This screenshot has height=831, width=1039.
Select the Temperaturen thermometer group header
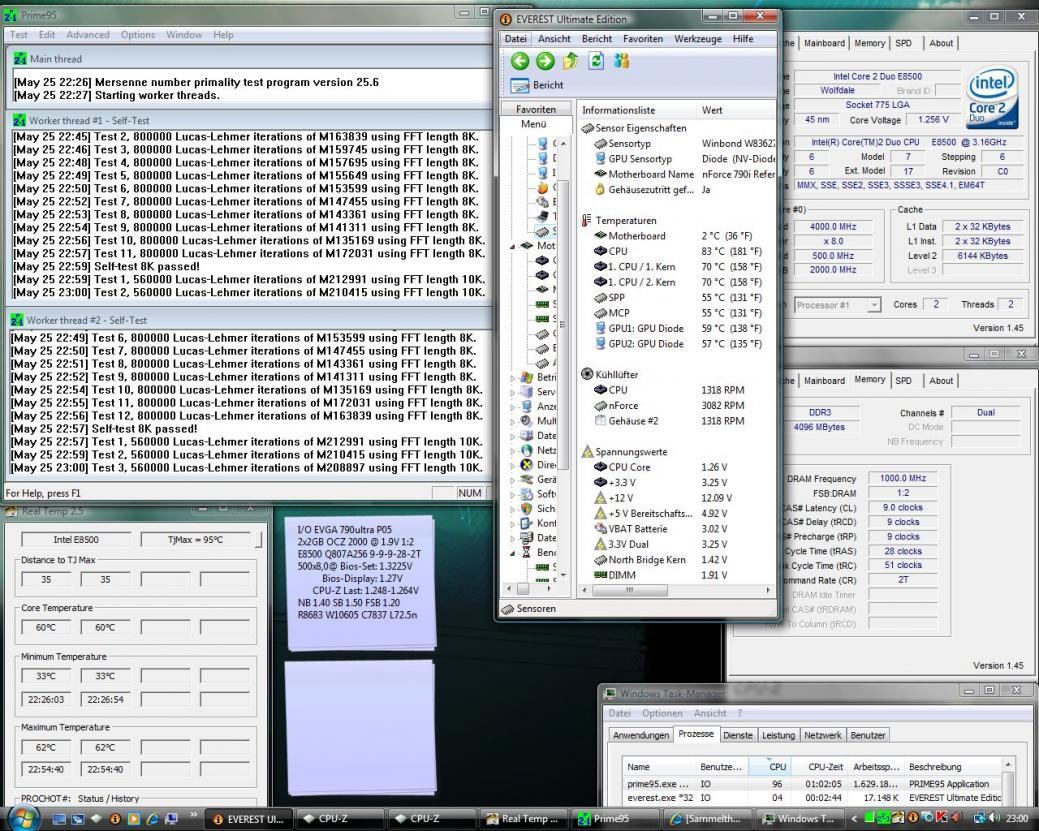[x=619, y=221]
